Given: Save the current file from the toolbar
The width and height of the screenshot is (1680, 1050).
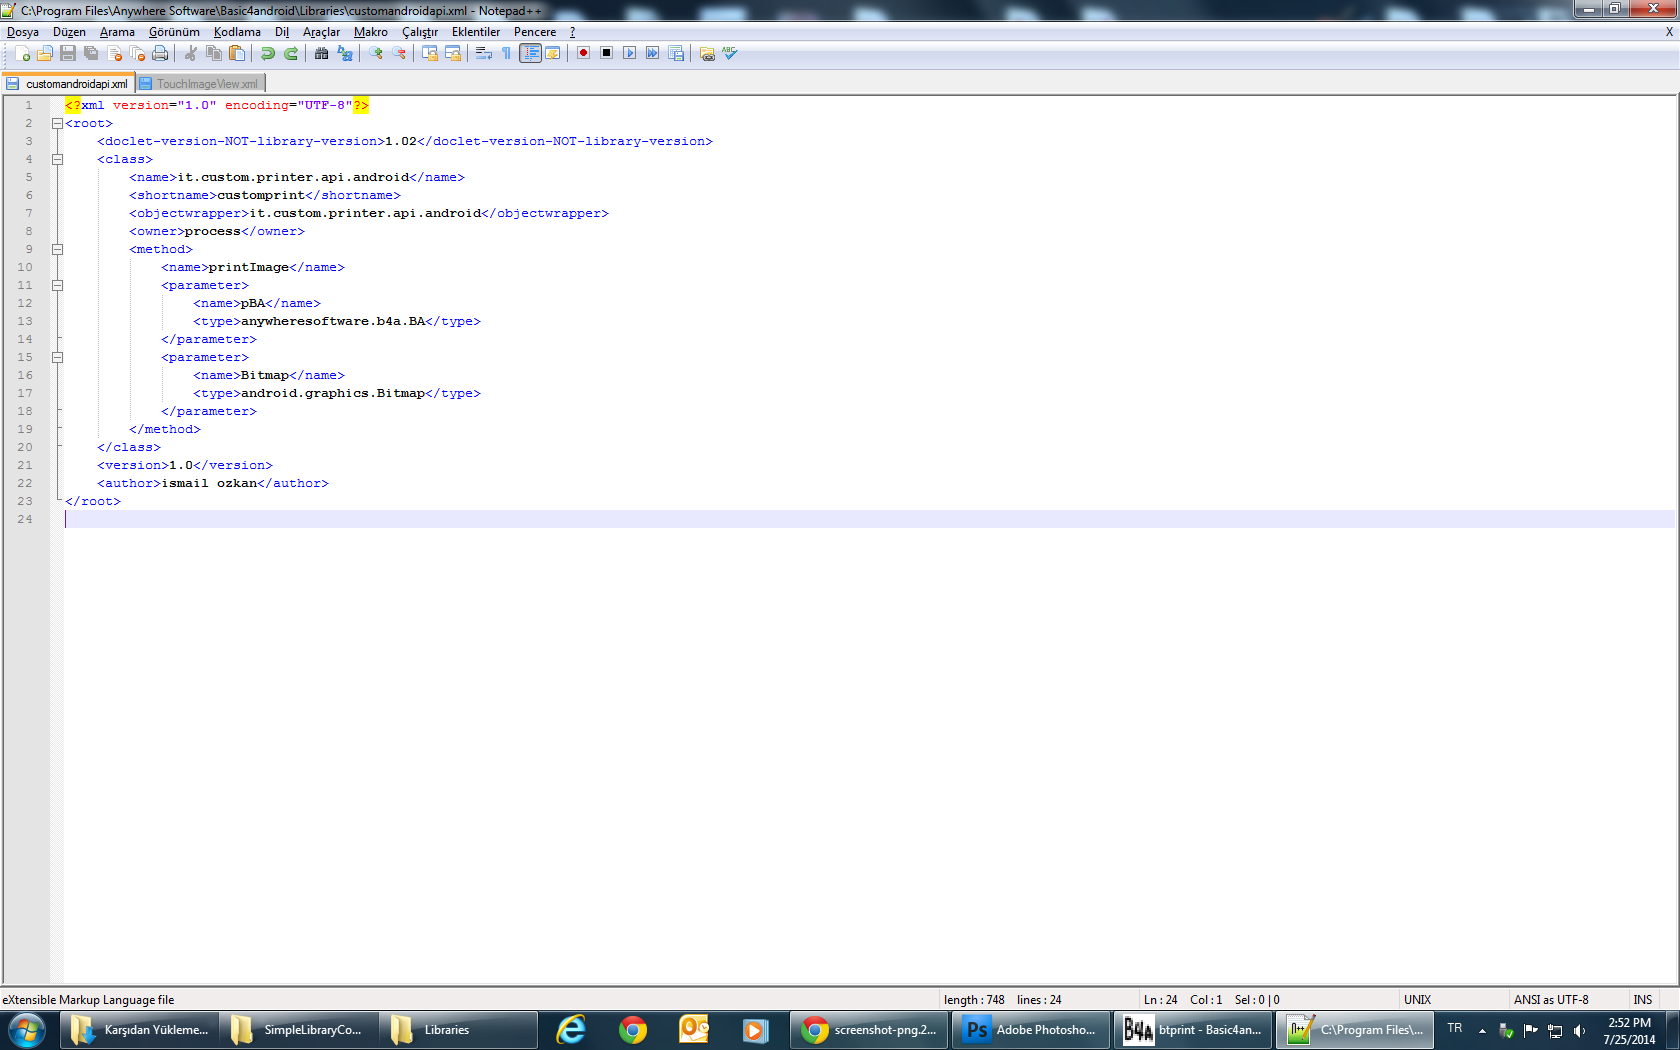Looking at the screenshot, I should point(68,53).
